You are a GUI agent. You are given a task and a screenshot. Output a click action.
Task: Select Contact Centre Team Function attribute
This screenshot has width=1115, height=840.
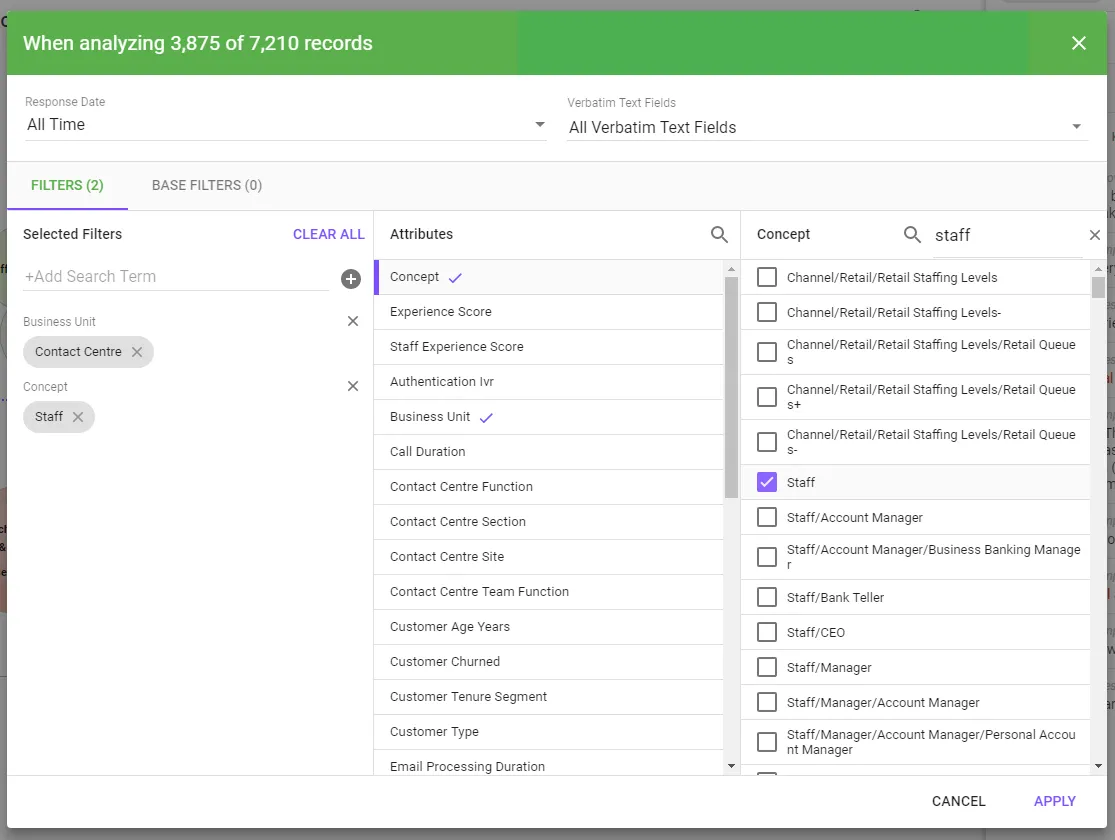pos(548,592)
